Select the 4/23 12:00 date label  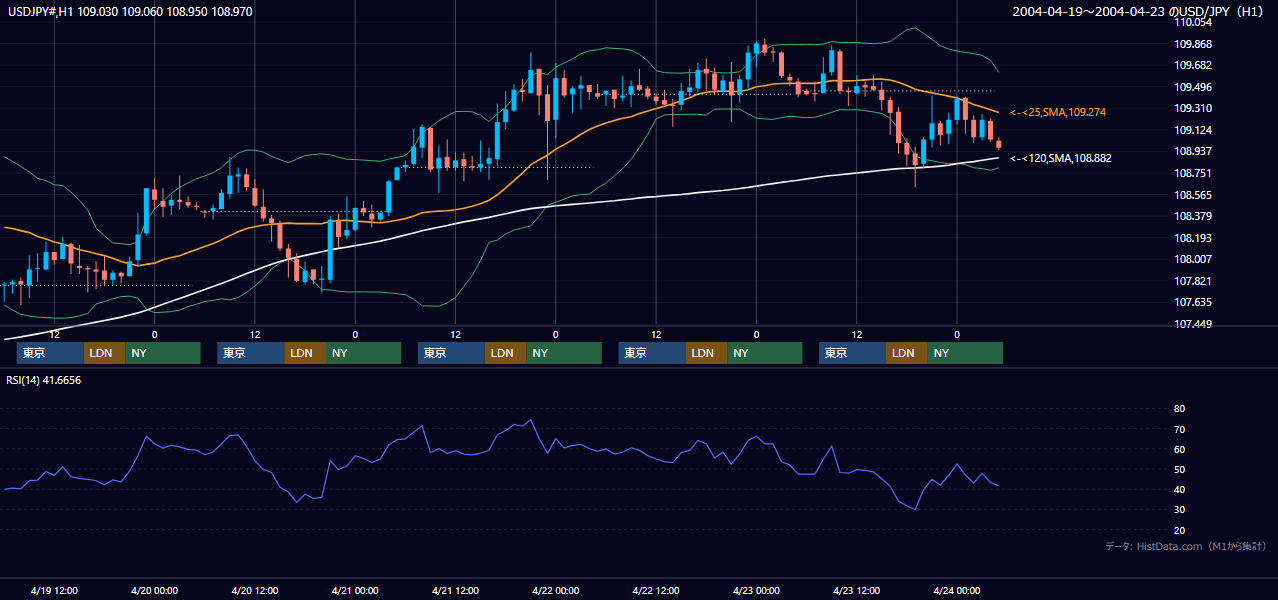[856, 590]
